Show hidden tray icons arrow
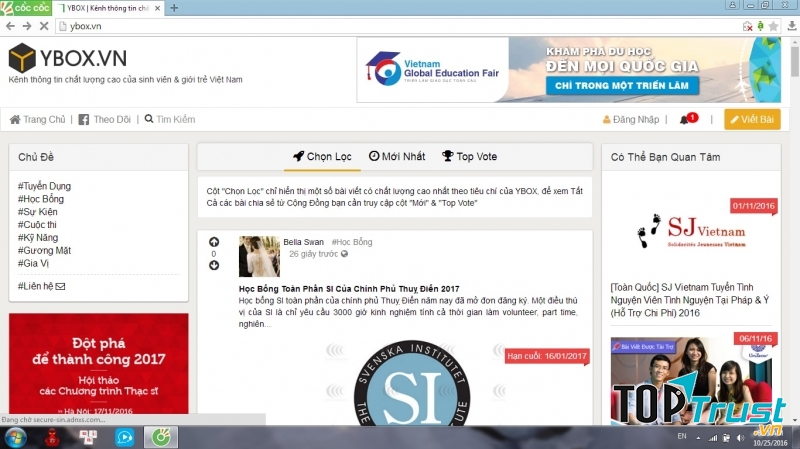The image size is (800, 449). 698,438
